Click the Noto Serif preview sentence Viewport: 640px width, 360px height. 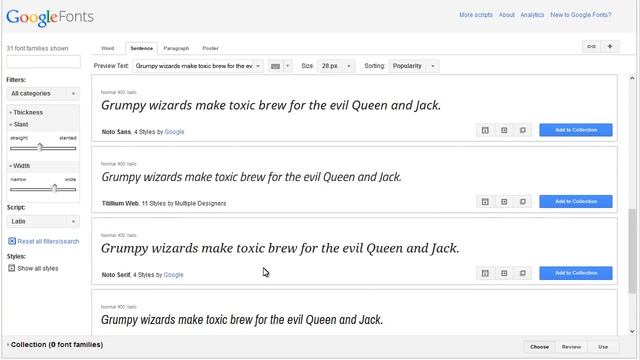click(280, 248)
